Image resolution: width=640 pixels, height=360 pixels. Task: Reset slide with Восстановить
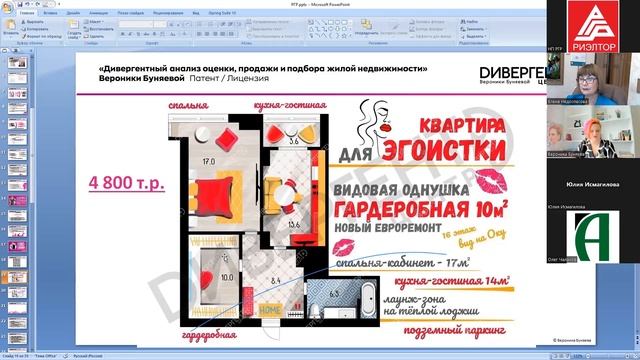98,29
